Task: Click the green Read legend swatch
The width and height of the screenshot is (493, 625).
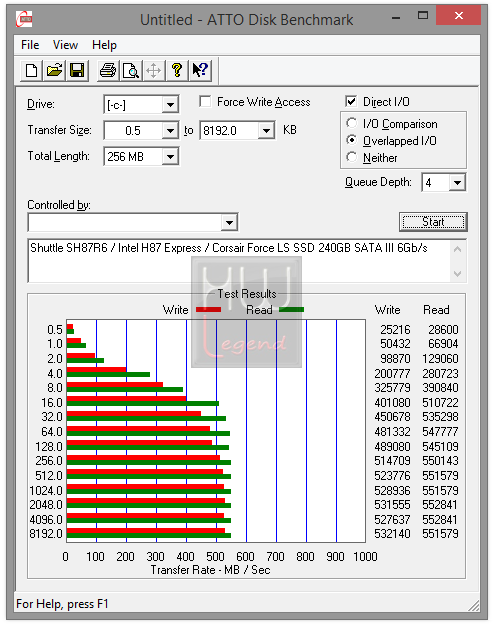Action: [x=291, y=310]
